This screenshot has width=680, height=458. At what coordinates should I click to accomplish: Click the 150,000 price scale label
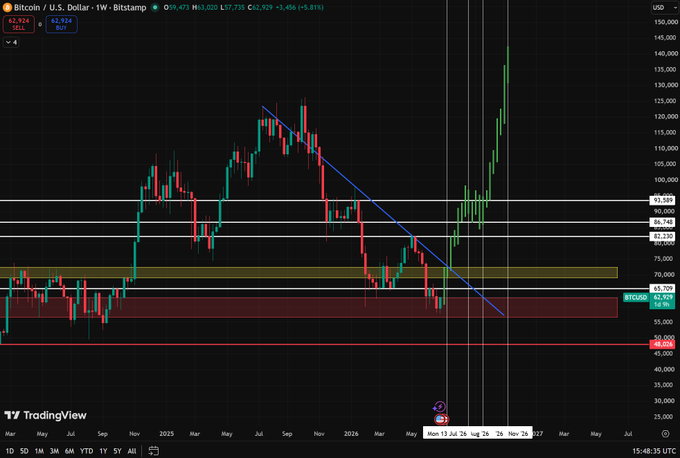pos(666,22)
